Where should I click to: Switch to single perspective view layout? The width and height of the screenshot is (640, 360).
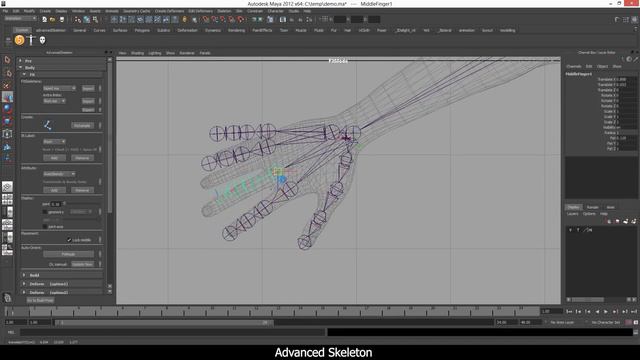click(7, 187)
